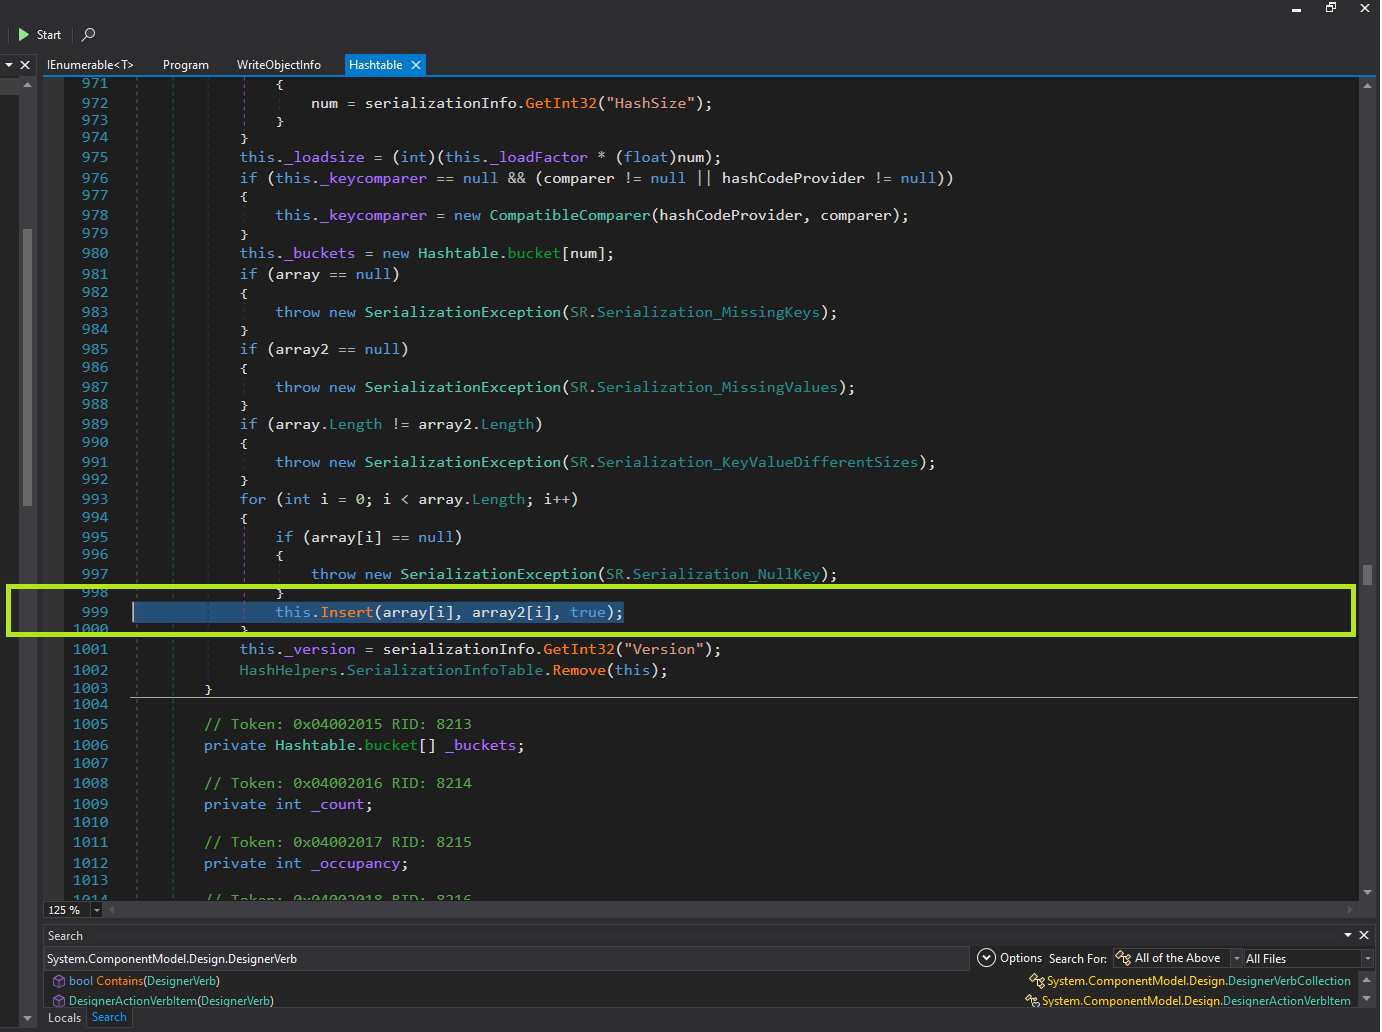
Task: Click the class icon before DesignerVerbCollection
Action: pos(1036,981)
